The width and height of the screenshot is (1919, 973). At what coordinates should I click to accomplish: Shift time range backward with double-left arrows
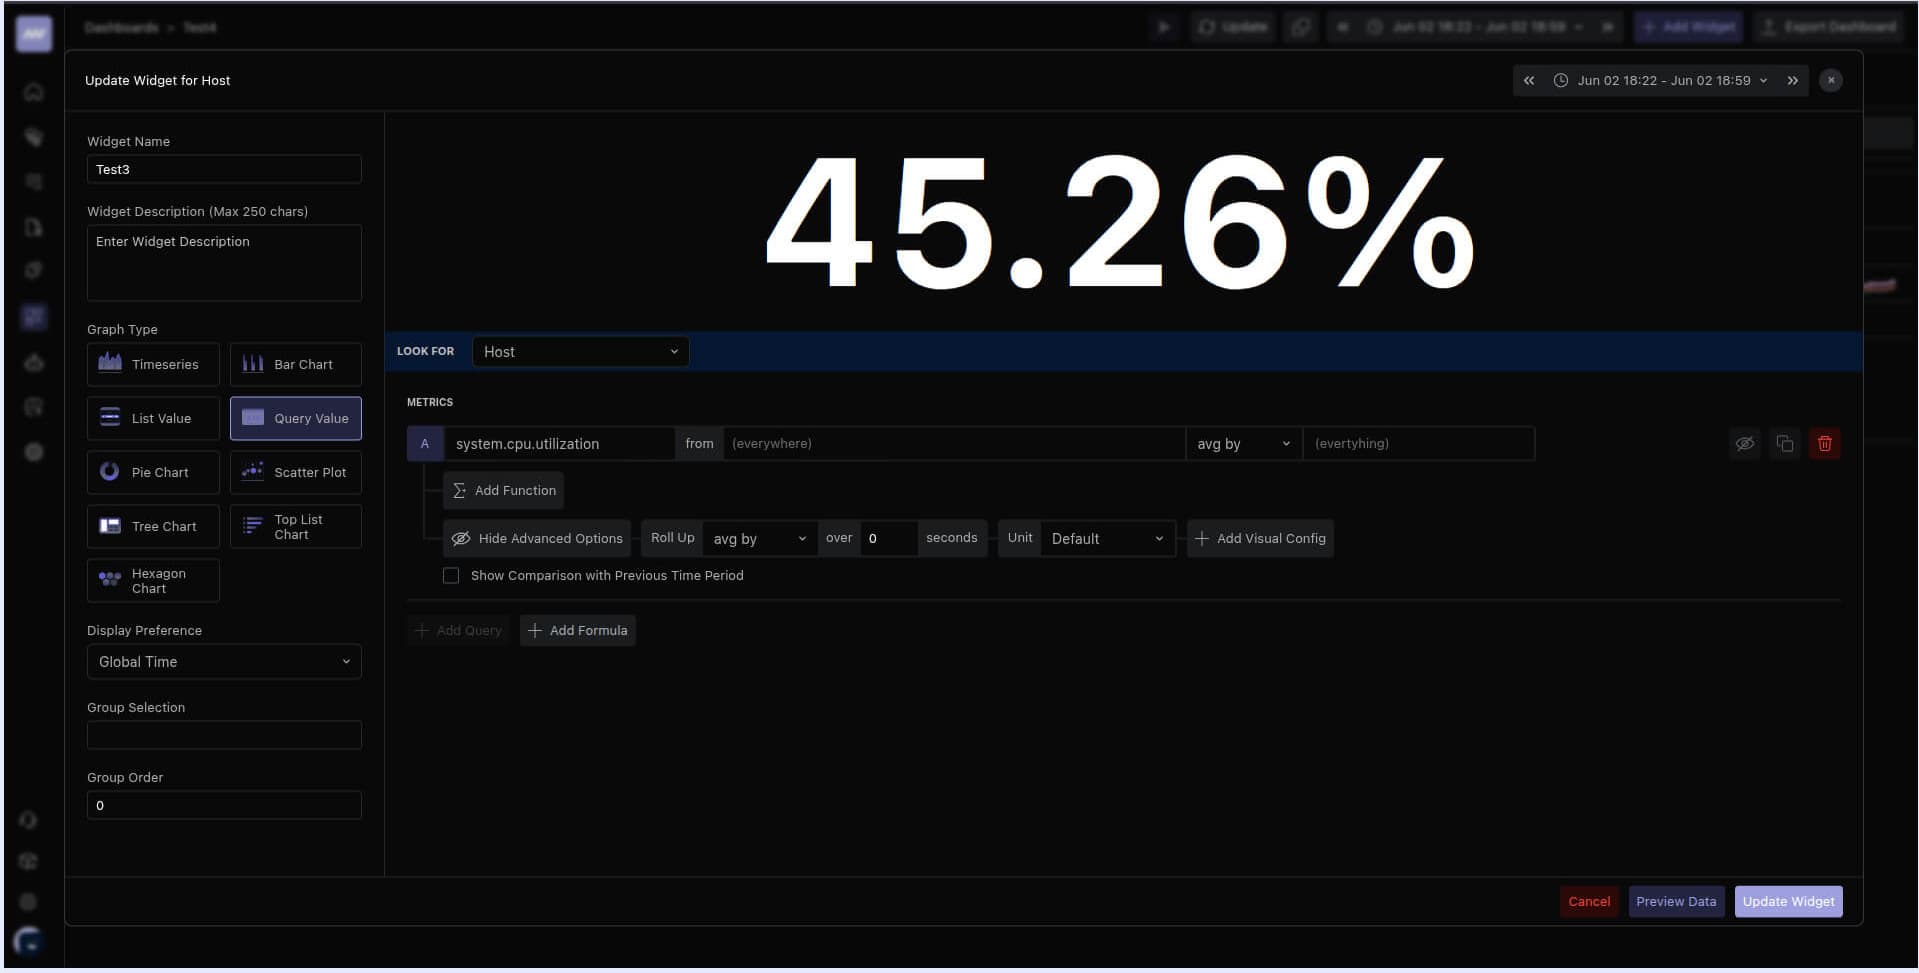[1529, 80]
